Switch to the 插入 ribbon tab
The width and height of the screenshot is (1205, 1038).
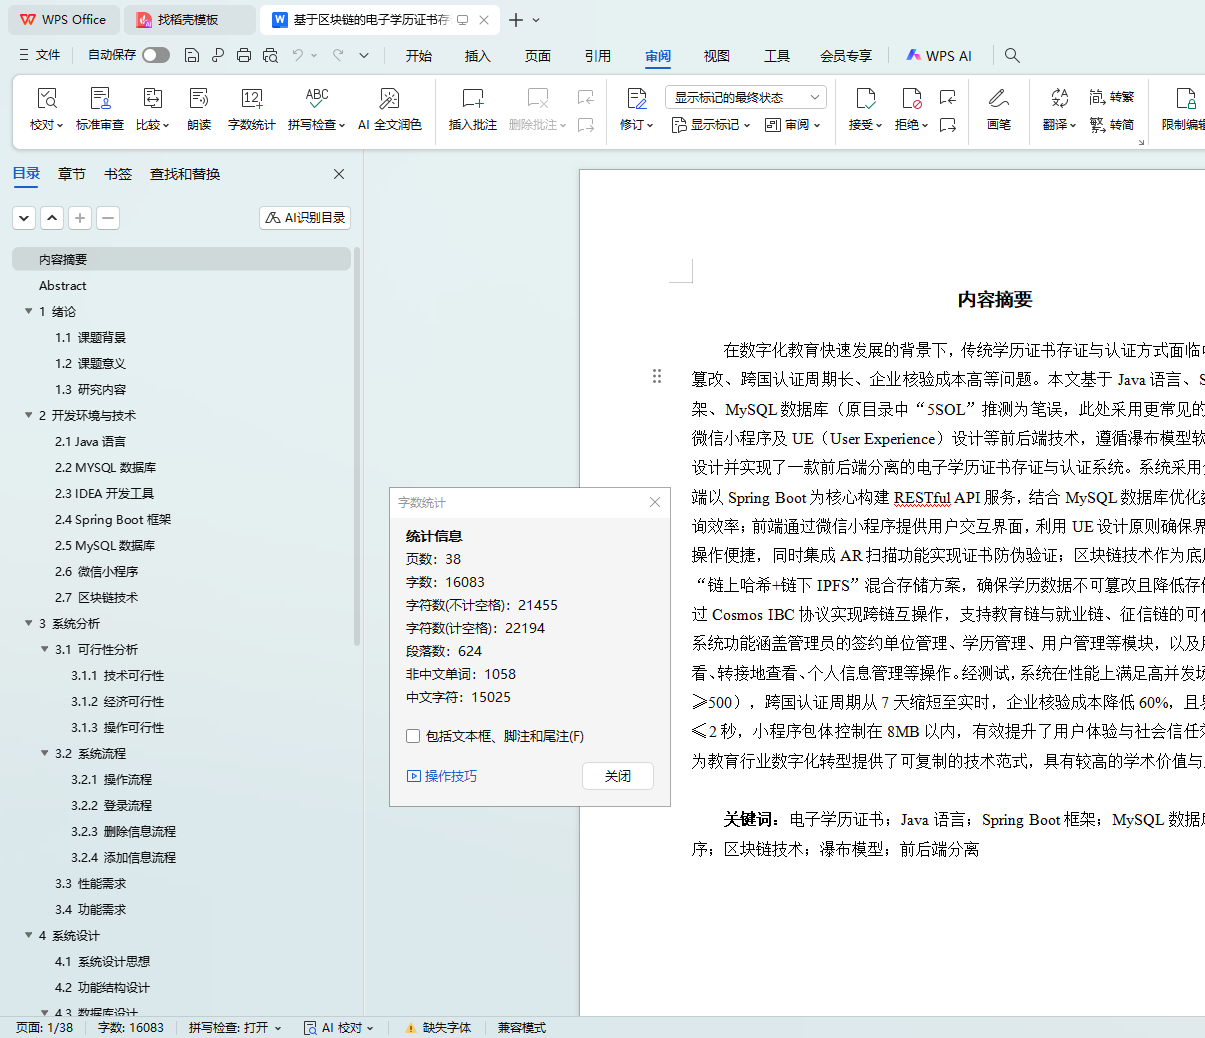point(477,56)
